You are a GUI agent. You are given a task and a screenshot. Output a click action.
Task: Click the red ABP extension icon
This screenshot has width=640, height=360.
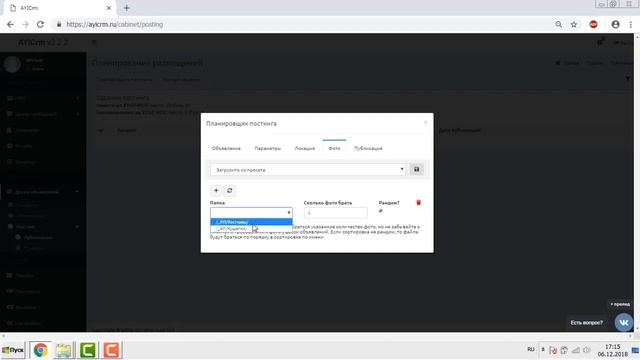[593, 24]
